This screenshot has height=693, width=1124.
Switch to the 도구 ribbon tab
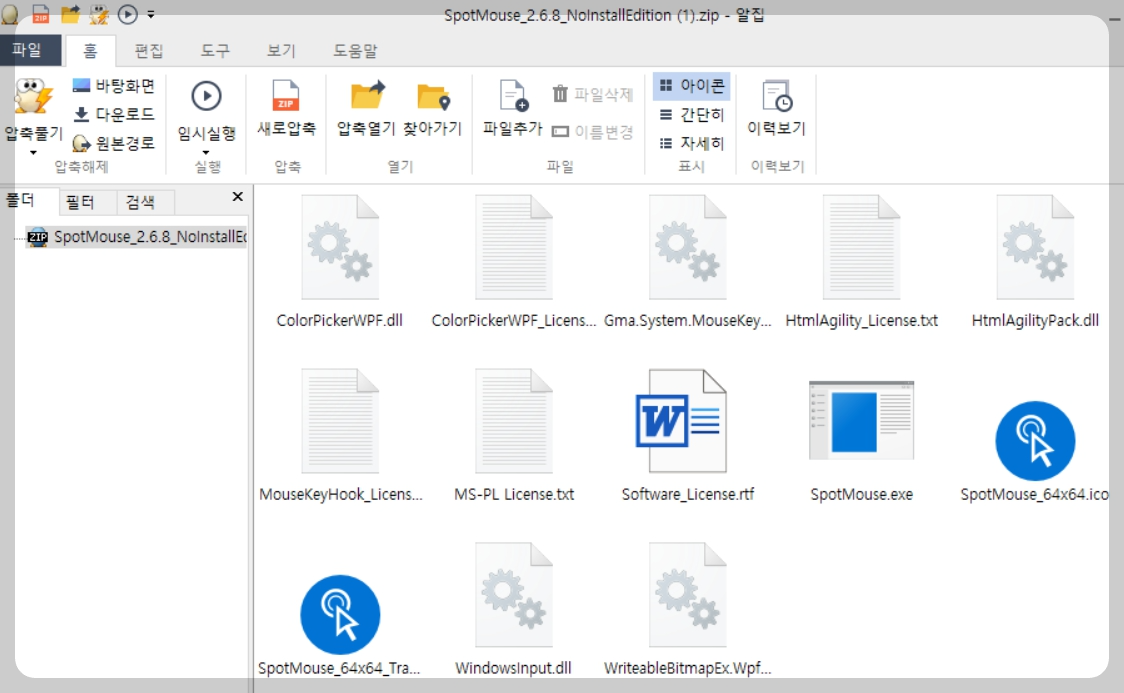pyautogui.click(x=215, y=51)
